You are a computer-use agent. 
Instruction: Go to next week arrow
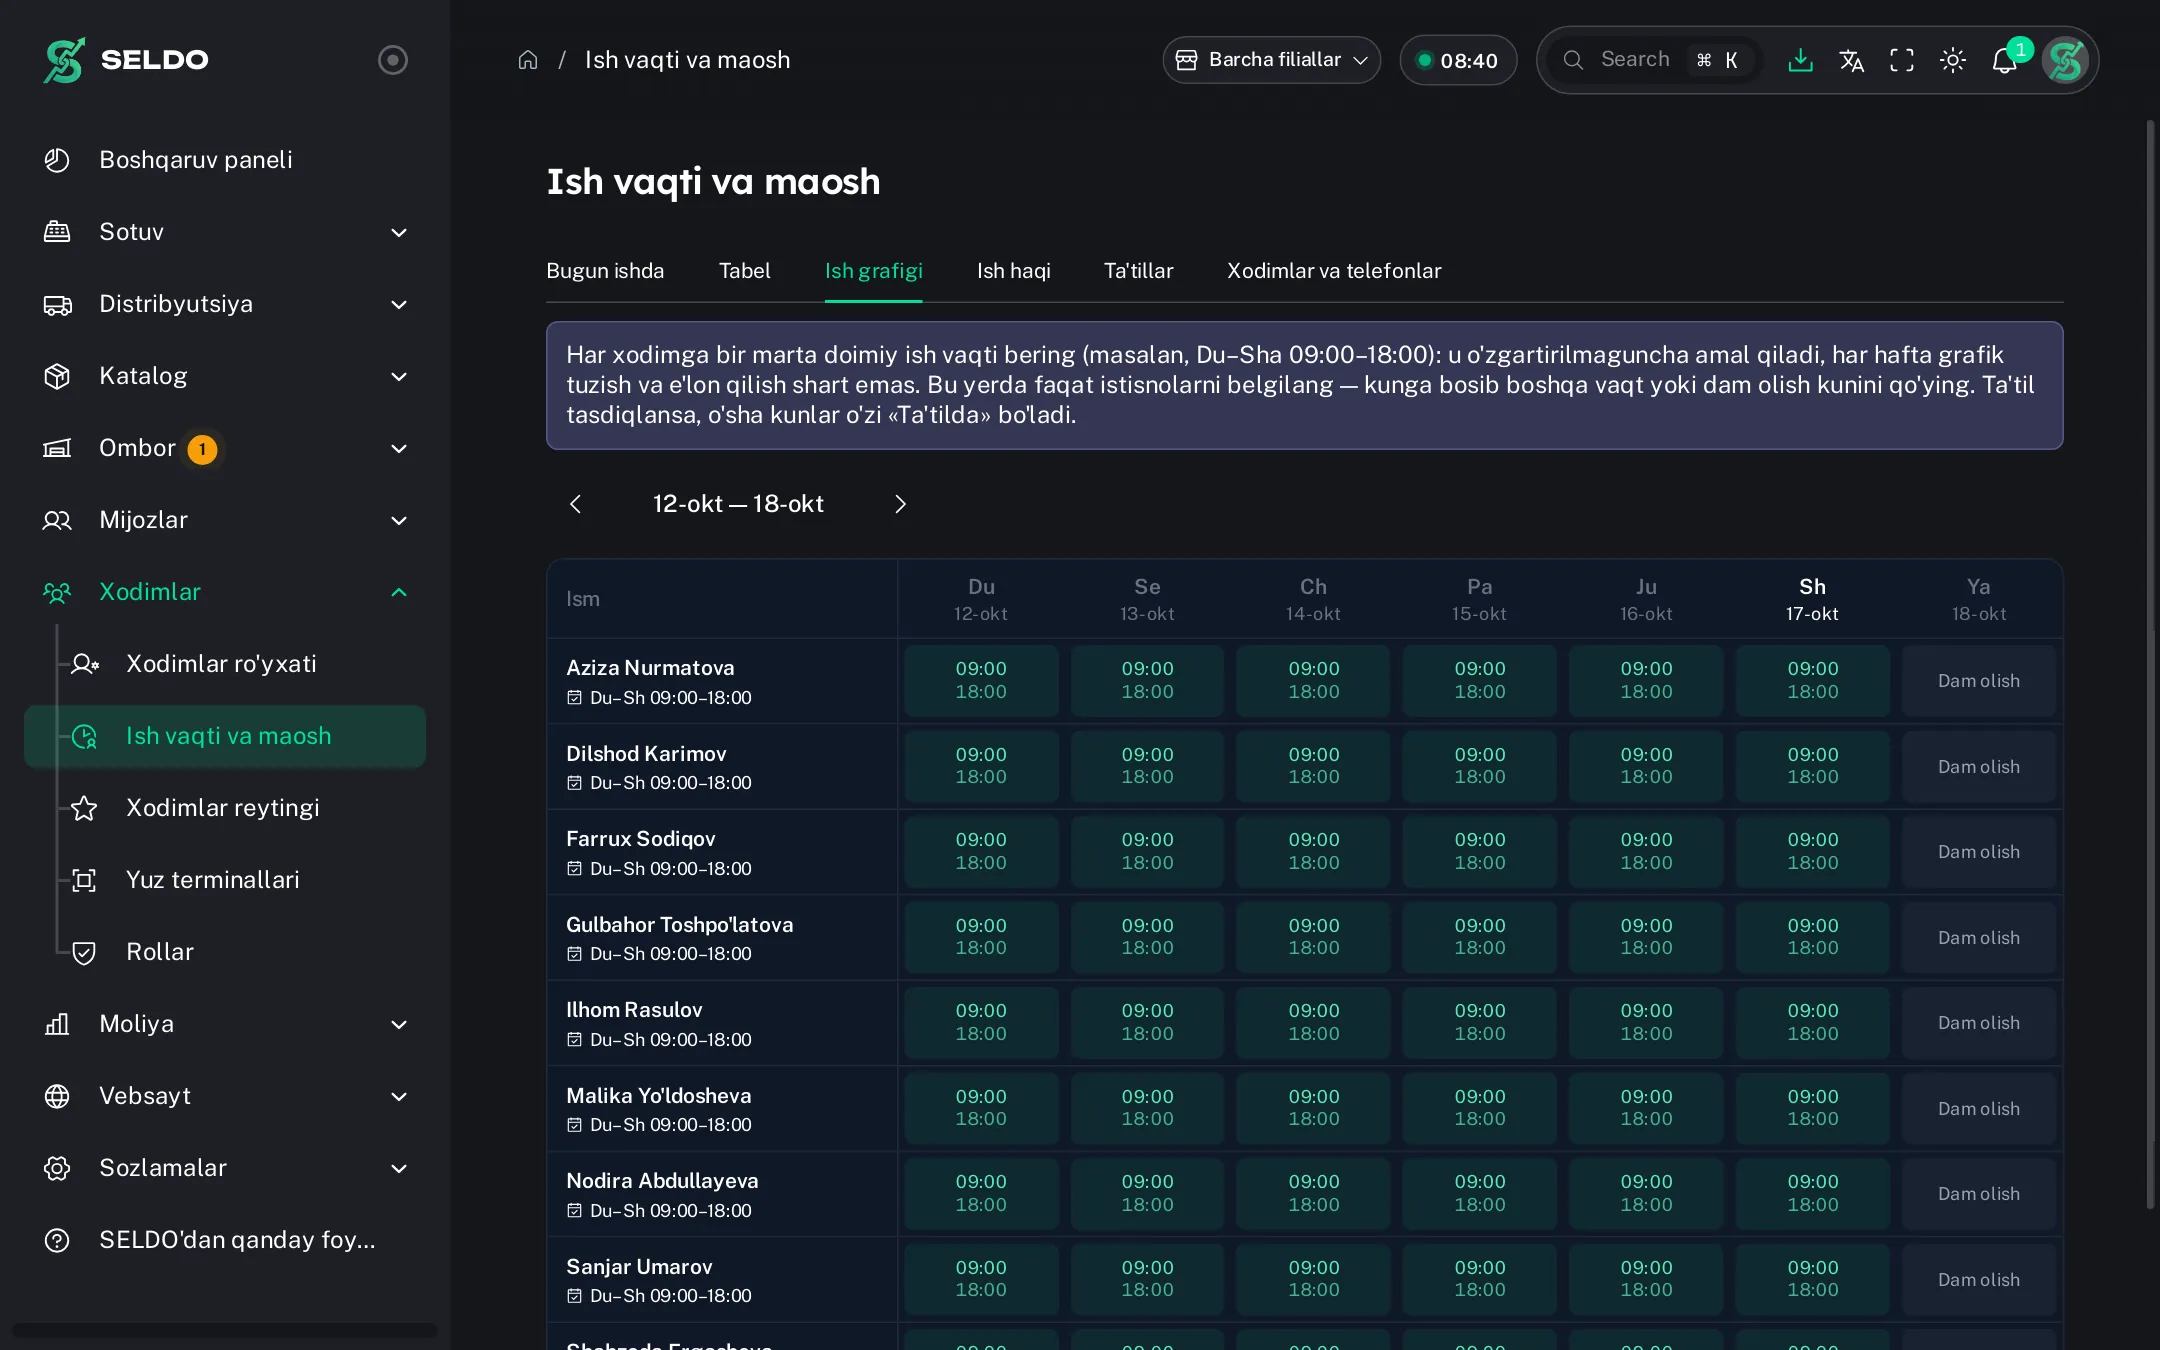pyautogui.click(x=900, y=504)
